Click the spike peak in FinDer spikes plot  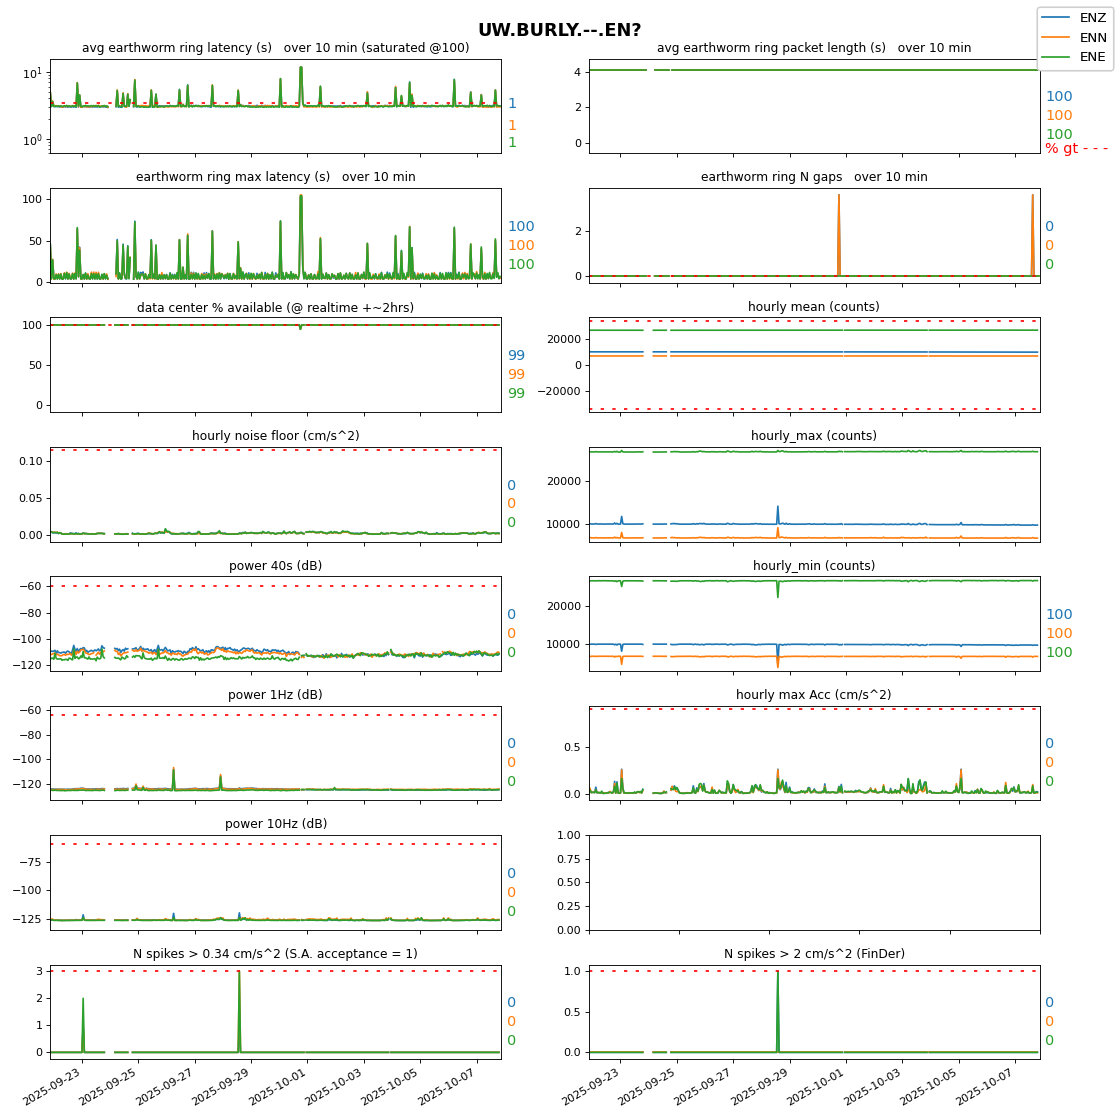tap(778, 973)
